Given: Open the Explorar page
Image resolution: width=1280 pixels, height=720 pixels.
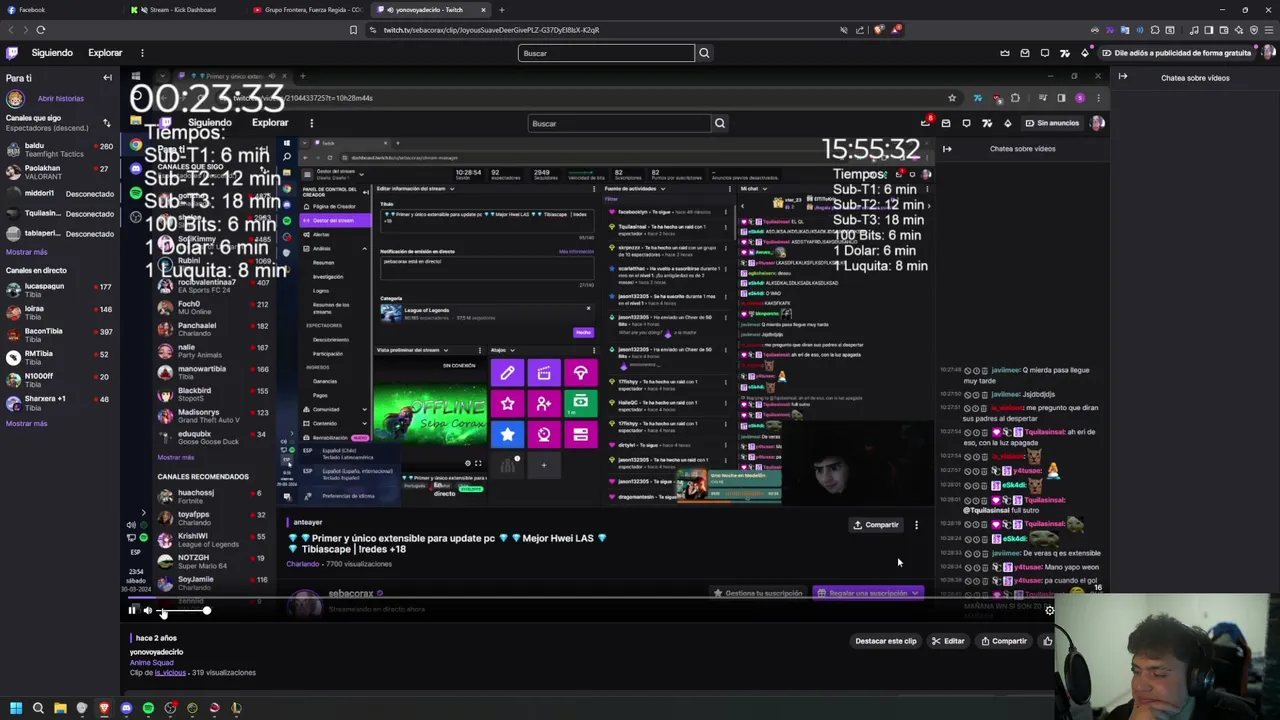Looking at the screenshot, I should pos(105,53).
